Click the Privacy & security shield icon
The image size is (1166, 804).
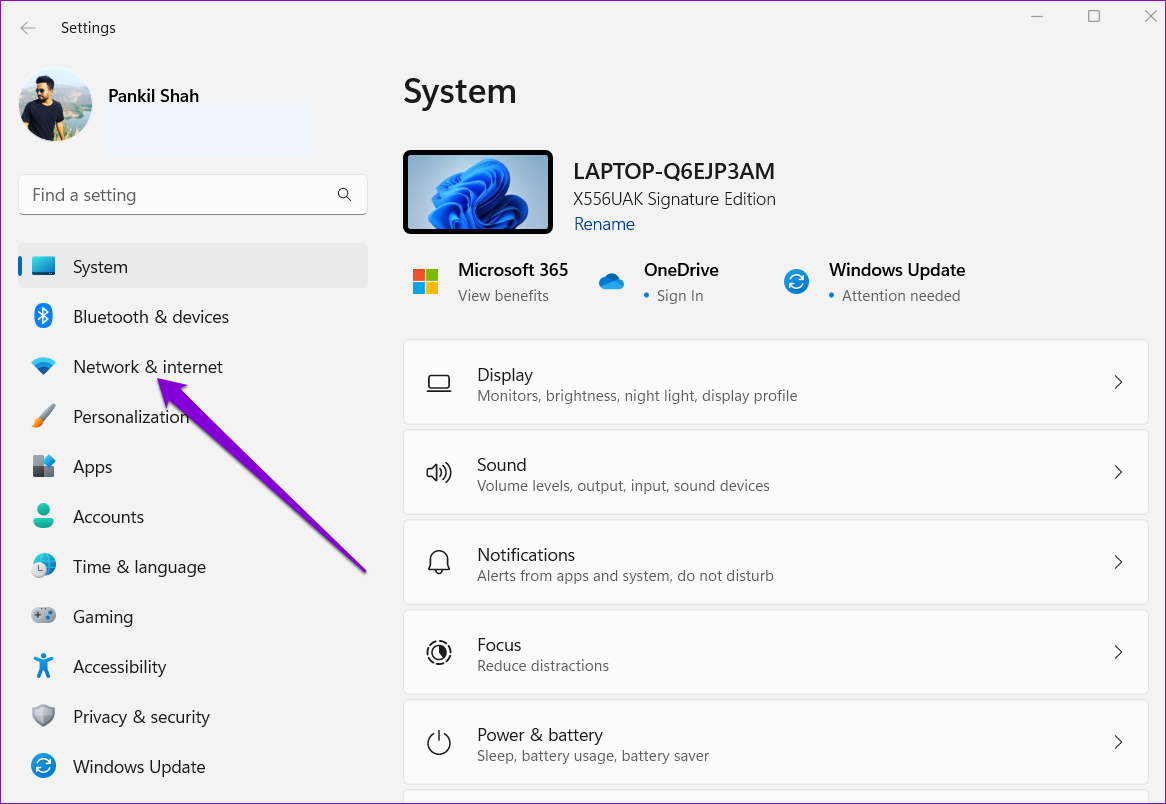[43, 717]
